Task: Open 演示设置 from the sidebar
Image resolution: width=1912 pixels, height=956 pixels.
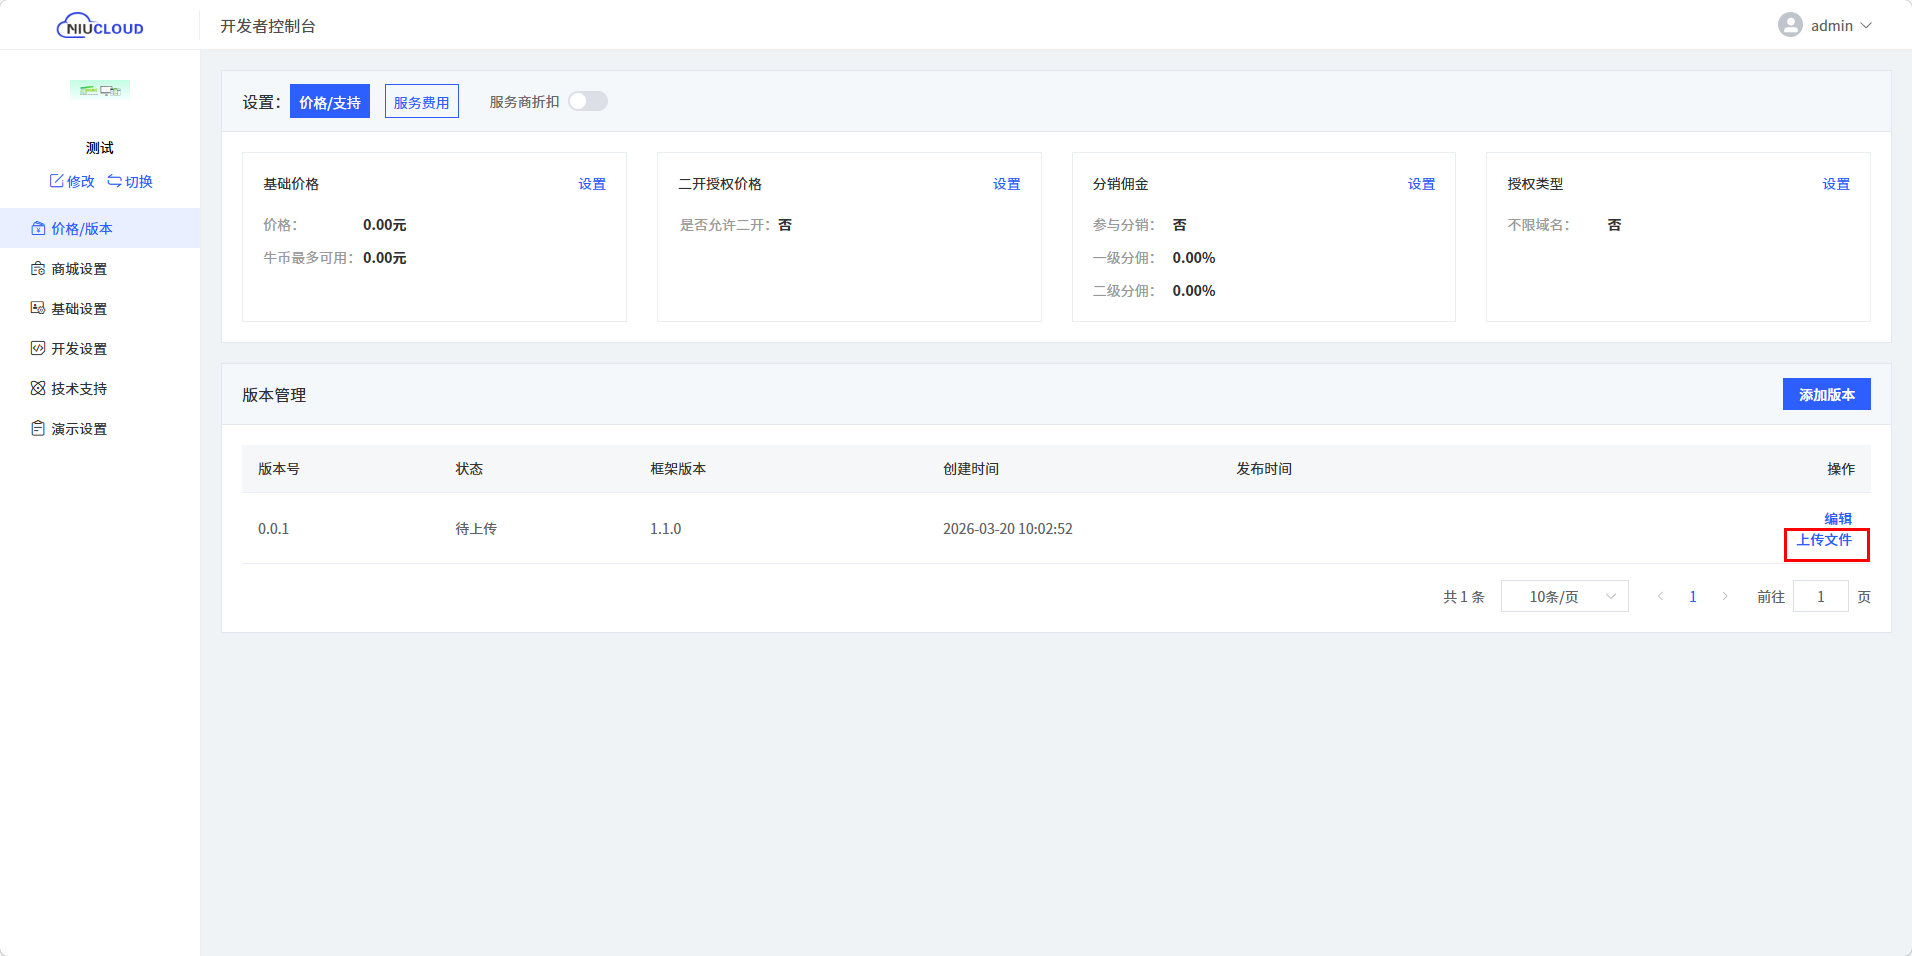Action: (x=79, y=429)
